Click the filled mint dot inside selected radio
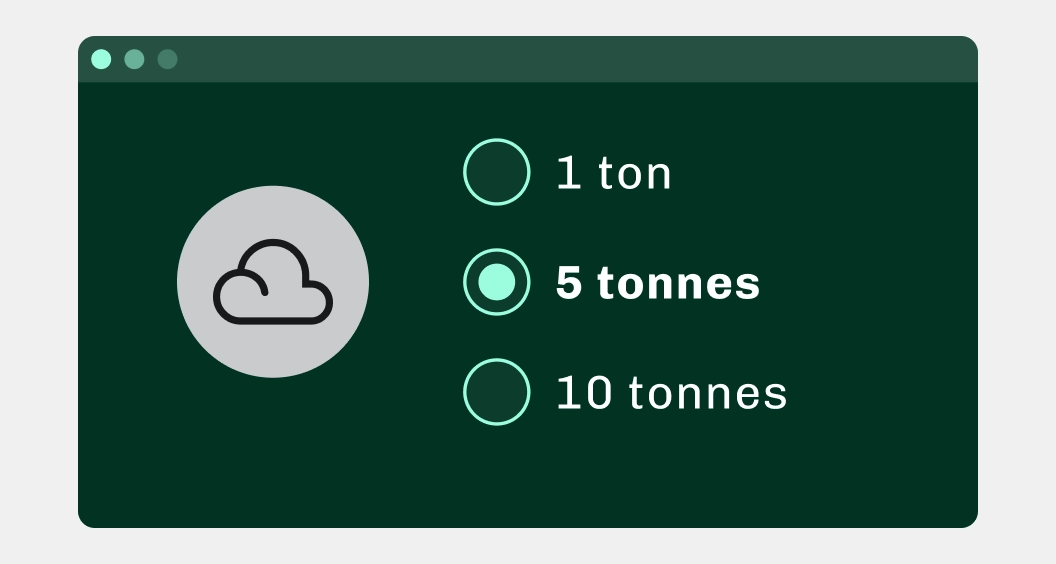 point(496,282)
